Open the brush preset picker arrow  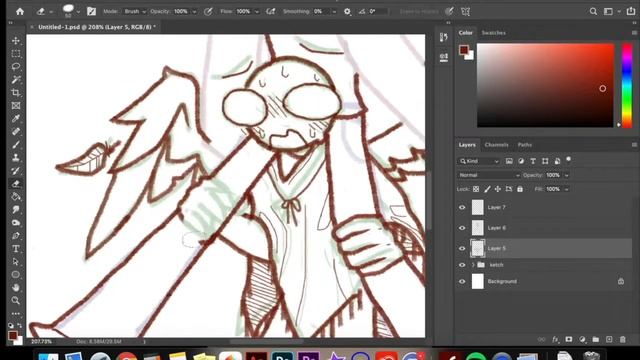pyautogui.click(x=78, y=12)
